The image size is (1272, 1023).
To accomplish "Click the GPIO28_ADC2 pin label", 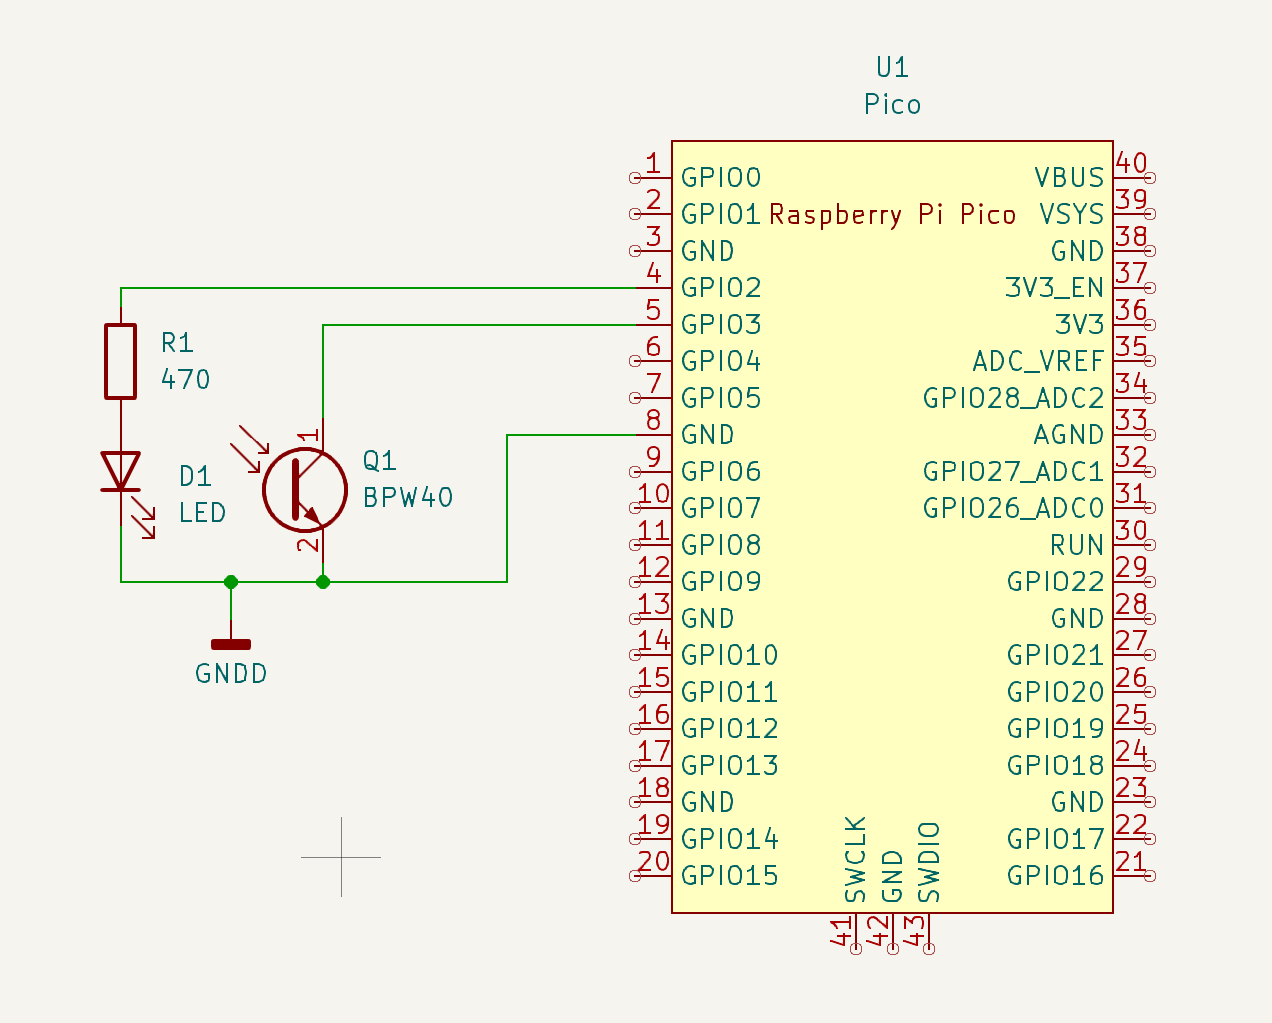I will pos(1013,397).
